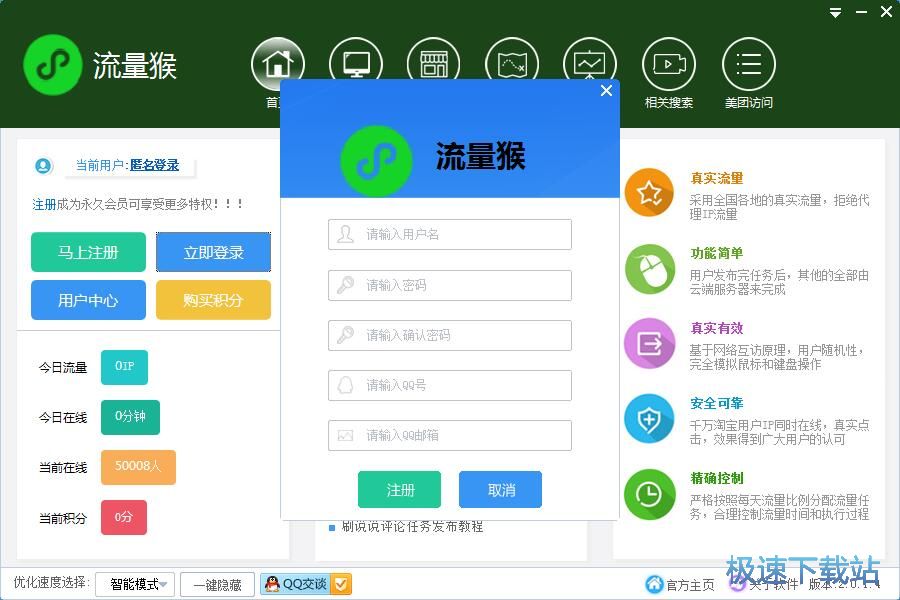Click the 真实流量 heading
The width and height of the screenshot is (900, 600).
click(717, 178)
